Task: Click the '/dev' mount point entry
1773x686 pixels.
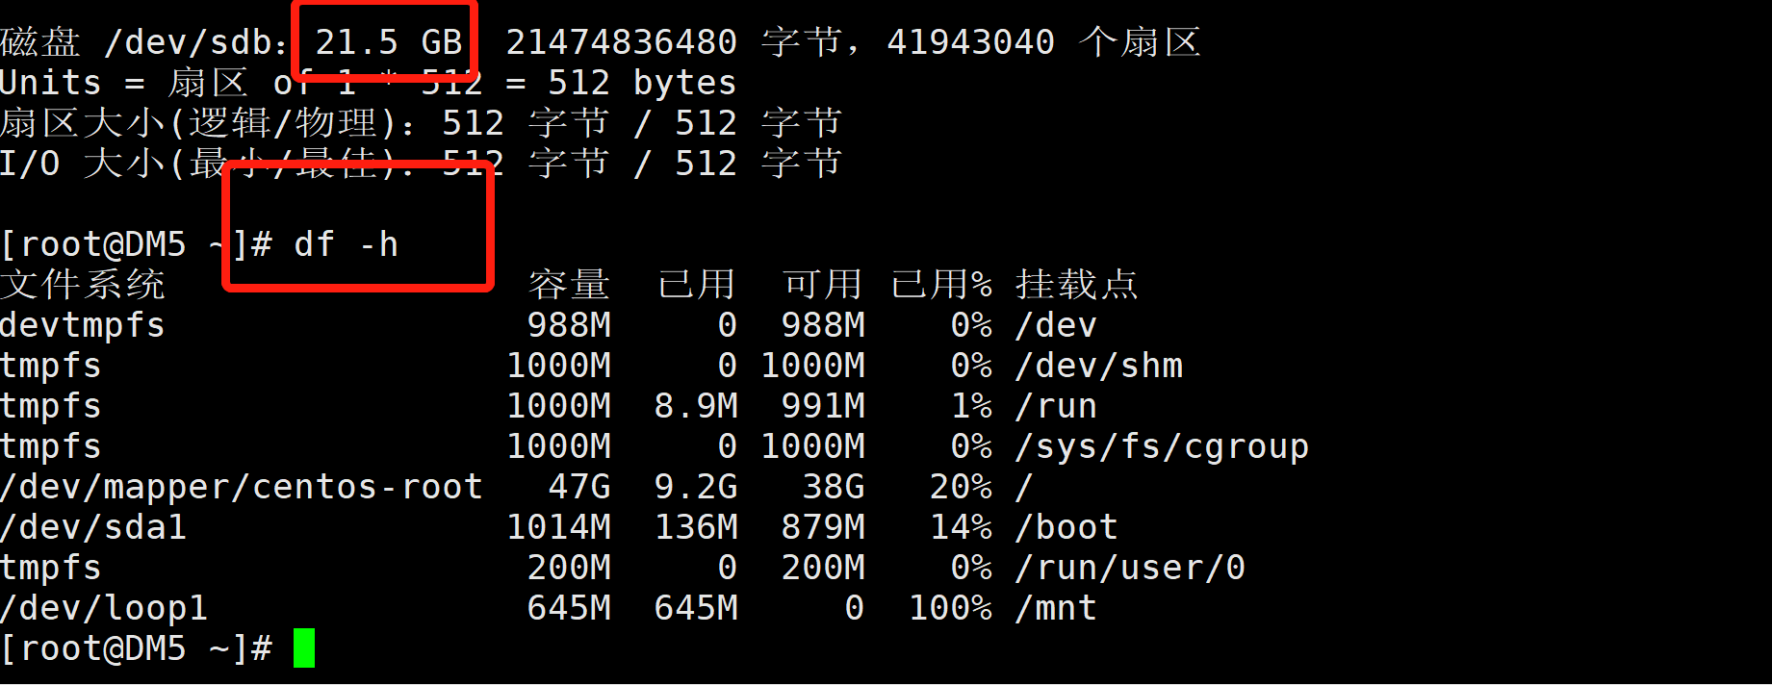Action: (1056, 326)
